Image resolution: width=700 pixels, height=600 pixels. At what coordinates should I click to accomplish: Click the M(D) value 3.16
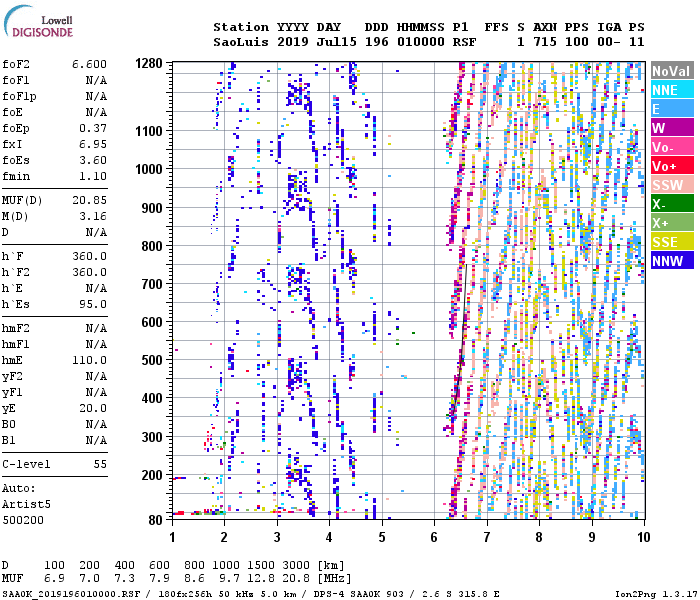coord(93,217)
